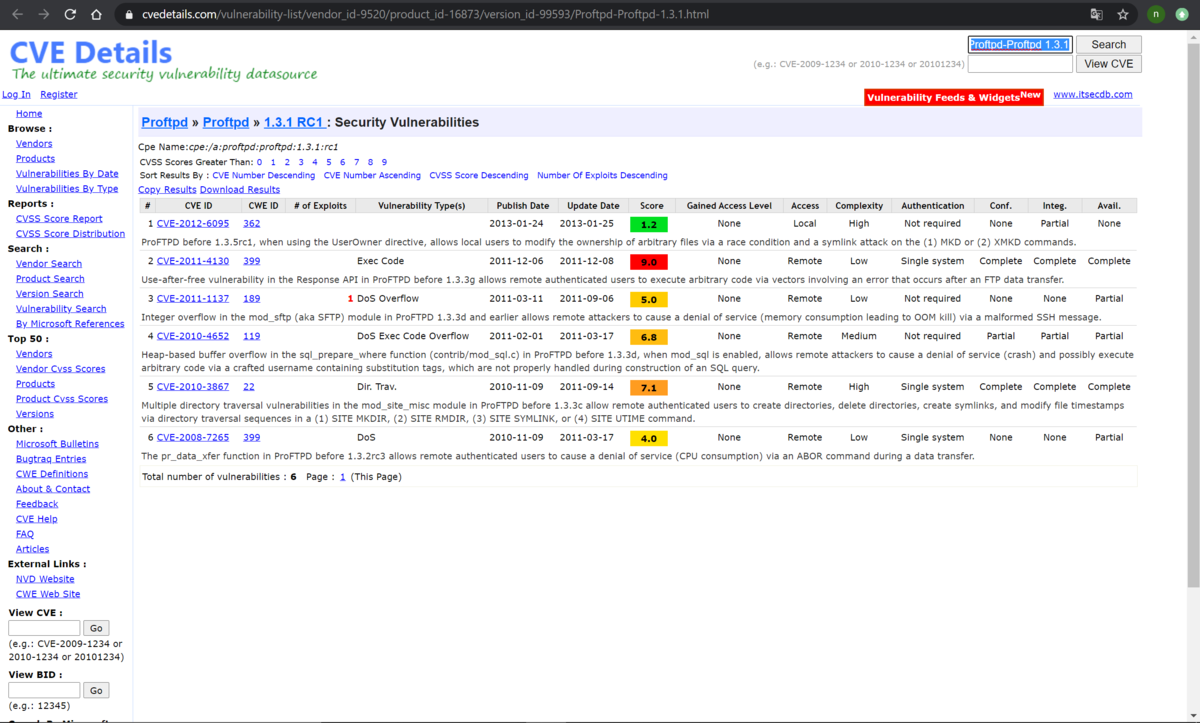The image size is (1200, 723).
Task: Click the search input with Proftpd text
Action: pos(1020,44)
